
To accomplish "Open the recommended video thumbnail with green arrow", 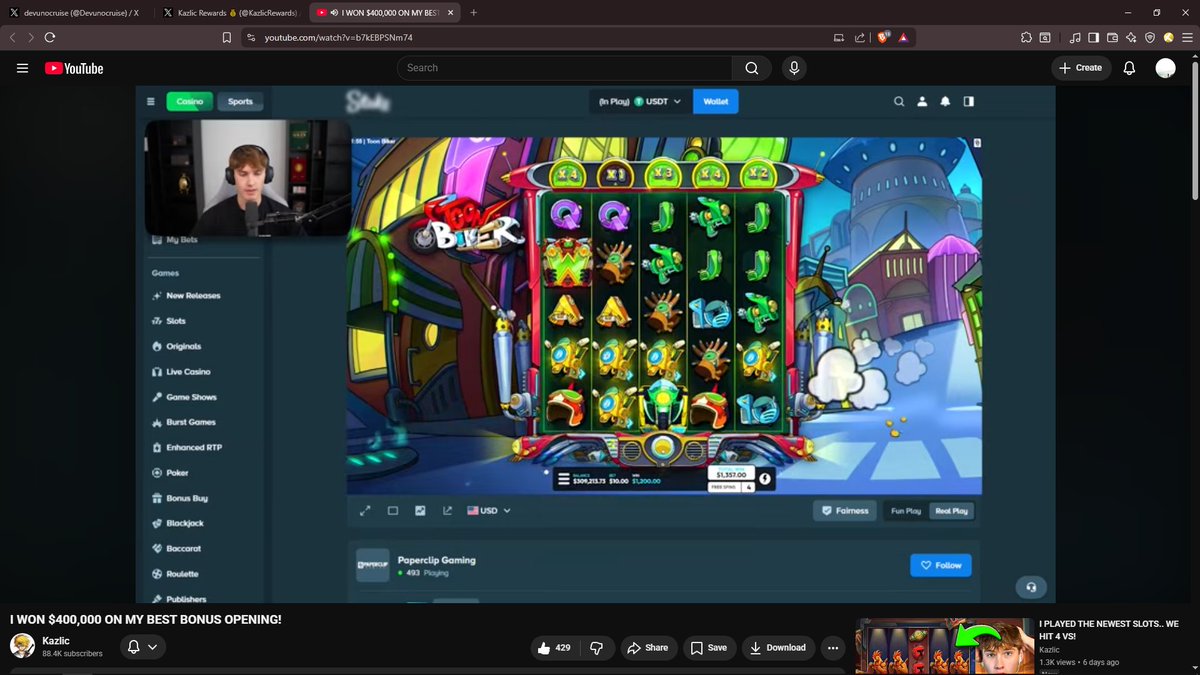I will [943, 646].
